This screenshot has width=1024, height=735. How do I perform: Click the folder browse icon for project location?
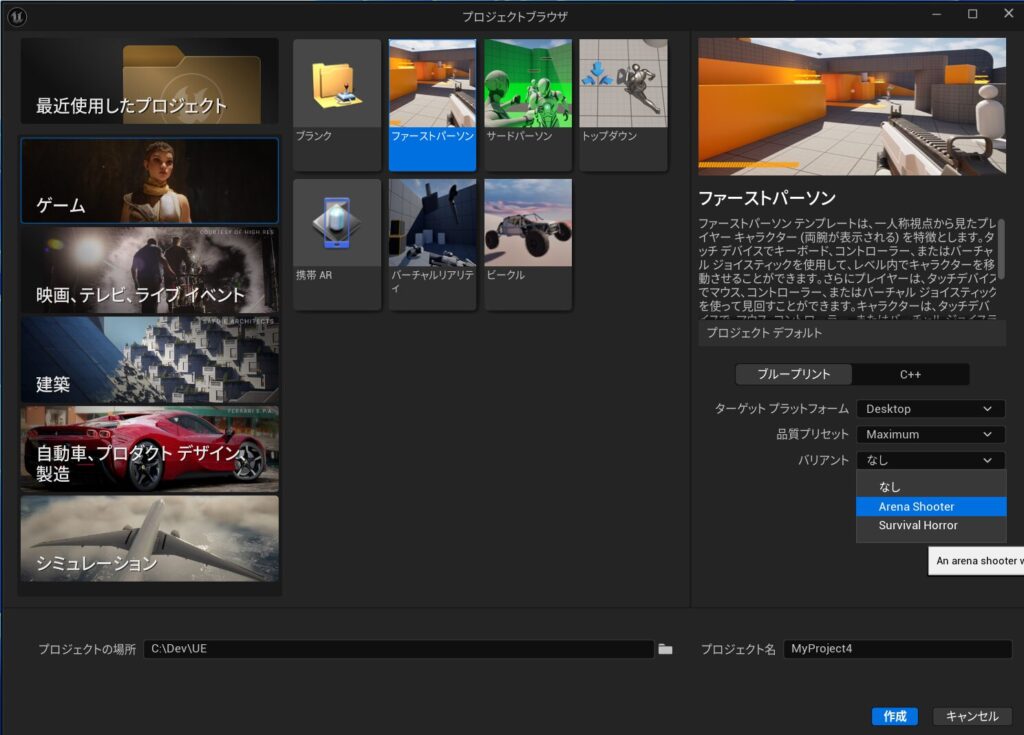click(x=666, y=649)
